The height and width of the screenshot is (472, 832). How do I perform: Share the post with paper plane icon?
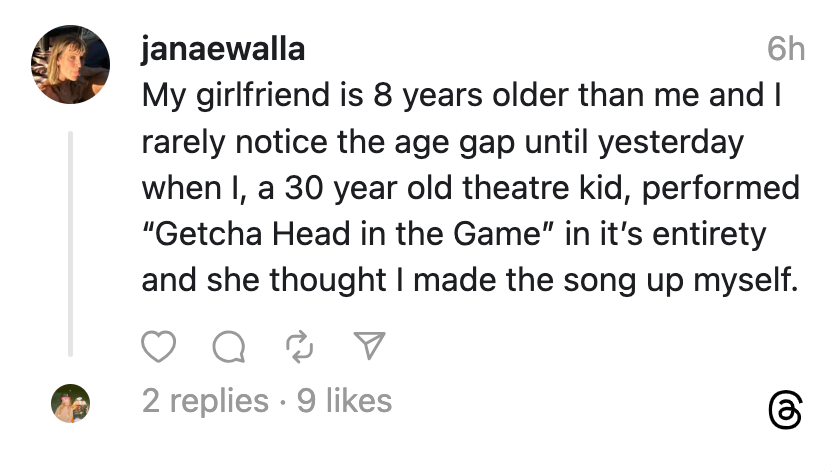[x=370, y=346]
